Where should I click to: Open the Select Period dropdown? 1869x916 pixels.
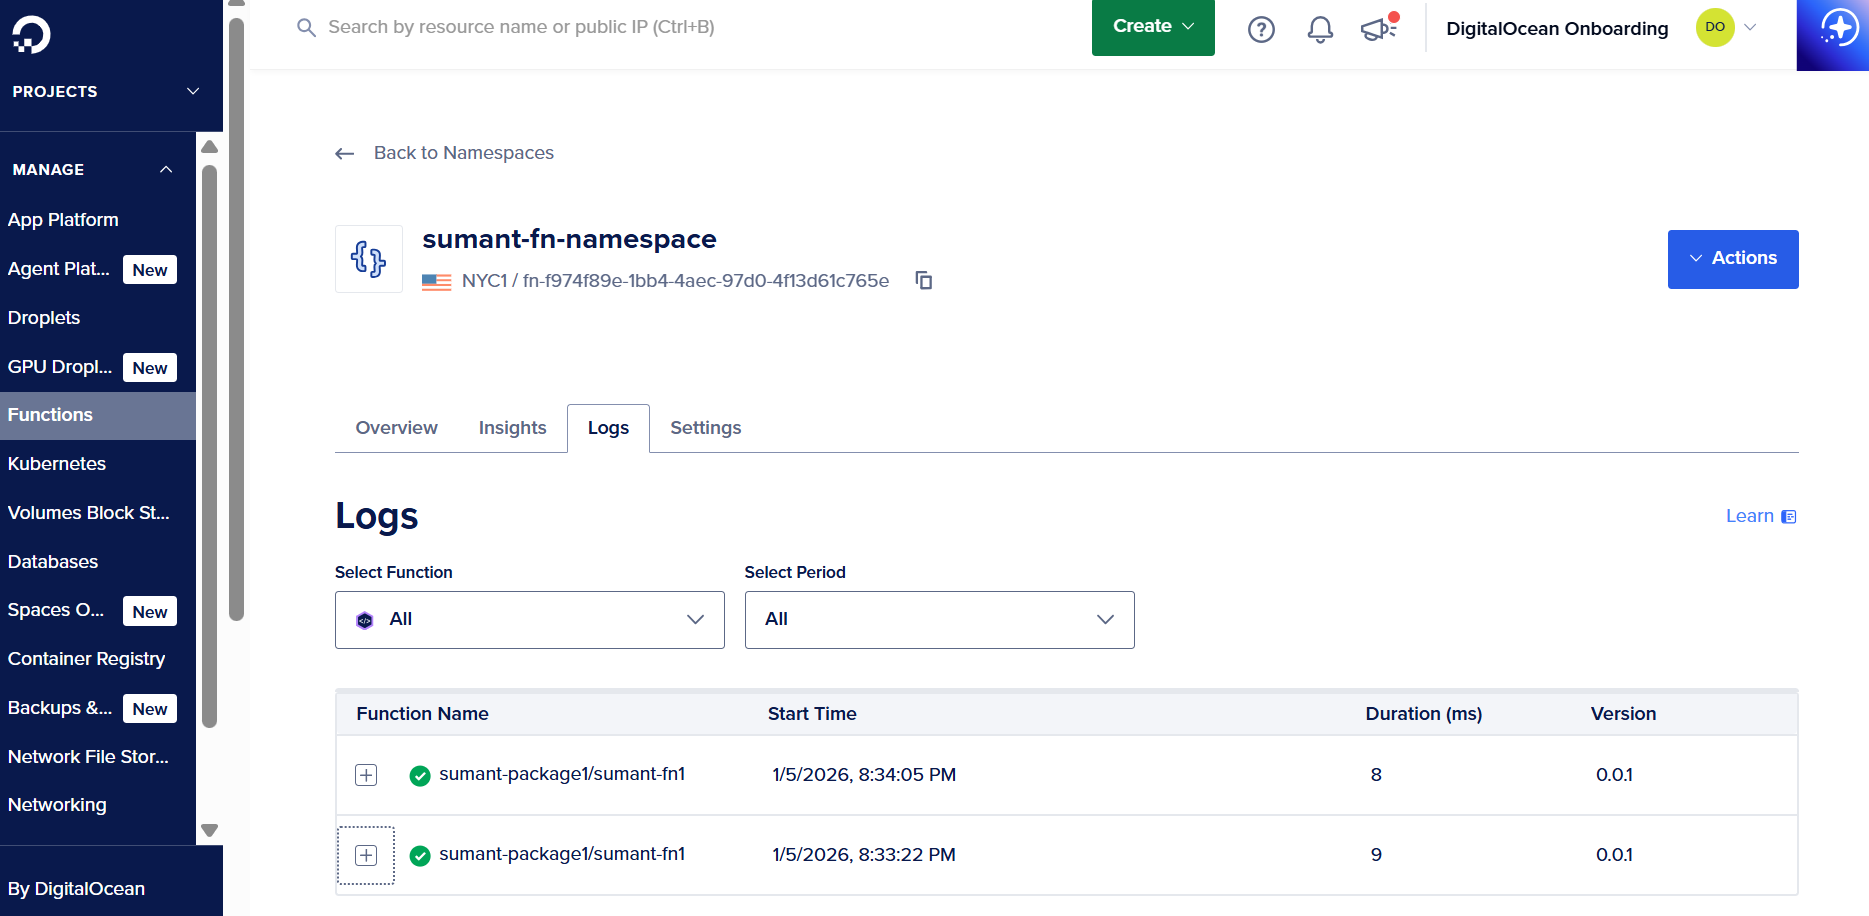click(939, 620)
